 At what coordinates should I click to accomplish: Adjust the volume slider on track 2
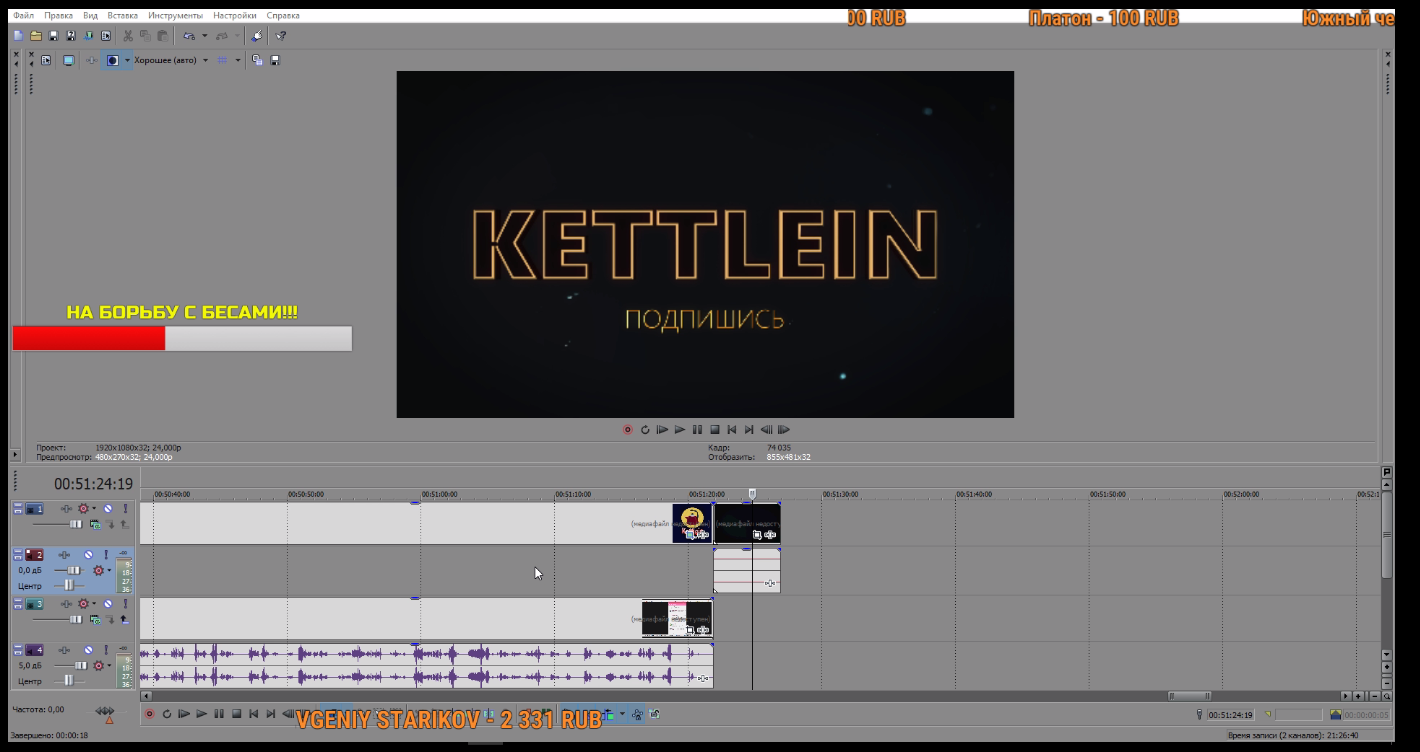point(73,570)
